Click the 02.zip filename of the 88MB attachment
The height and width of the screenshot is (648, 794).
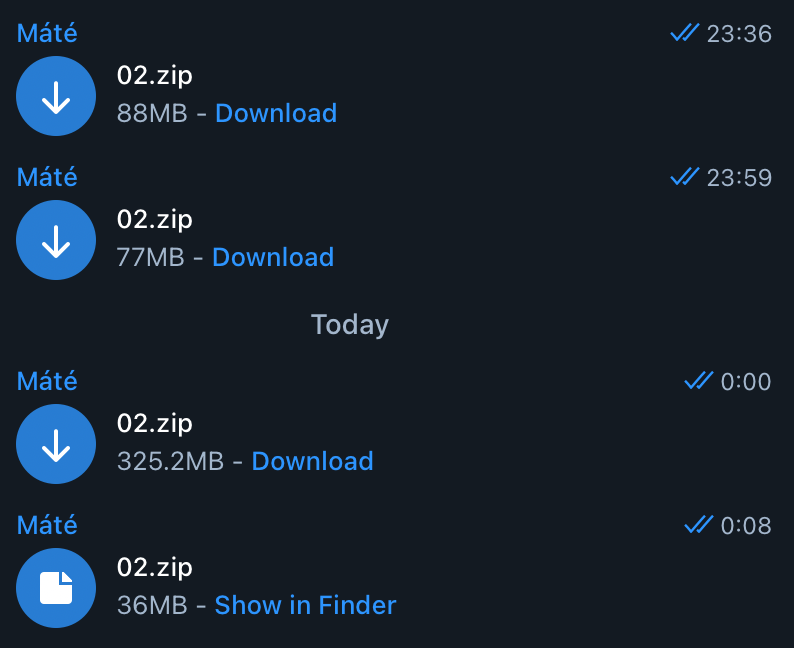155,75
